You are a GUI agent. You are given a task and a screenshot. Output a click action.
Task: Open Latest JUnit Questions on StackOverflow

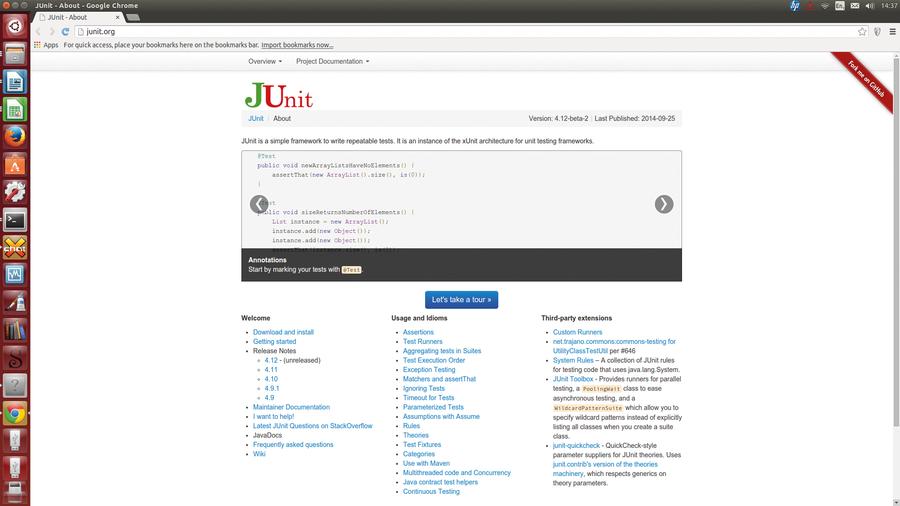312,426
